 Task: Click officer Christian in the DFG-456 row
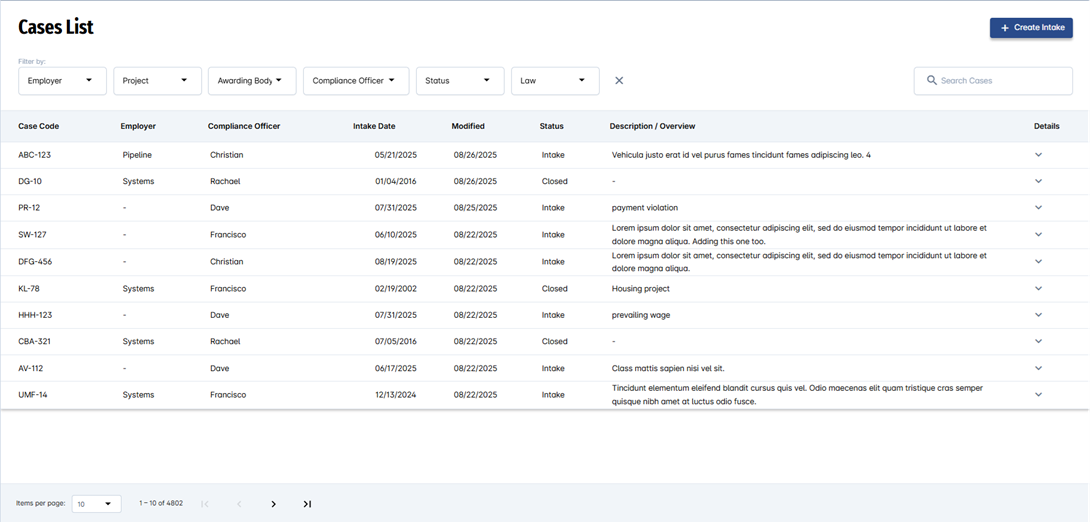point(227,262)
